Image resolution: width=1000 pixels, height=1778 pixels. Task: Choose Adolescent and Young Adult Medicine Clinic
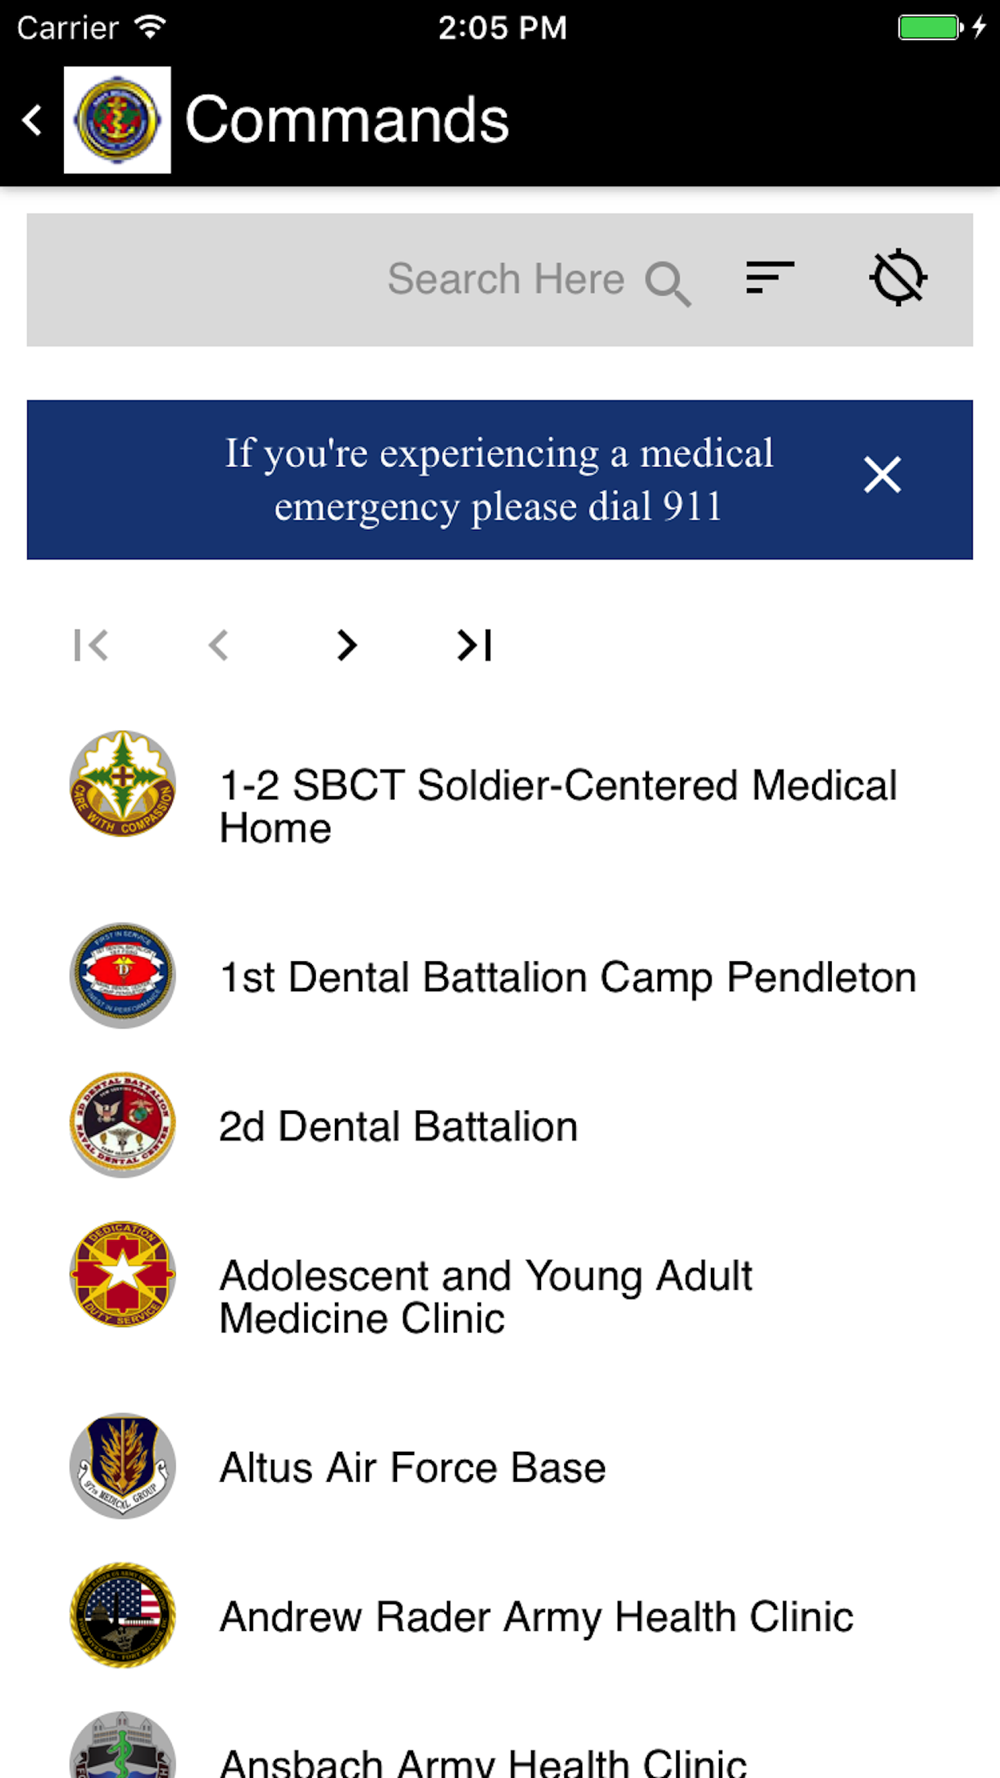(500, 1296)
